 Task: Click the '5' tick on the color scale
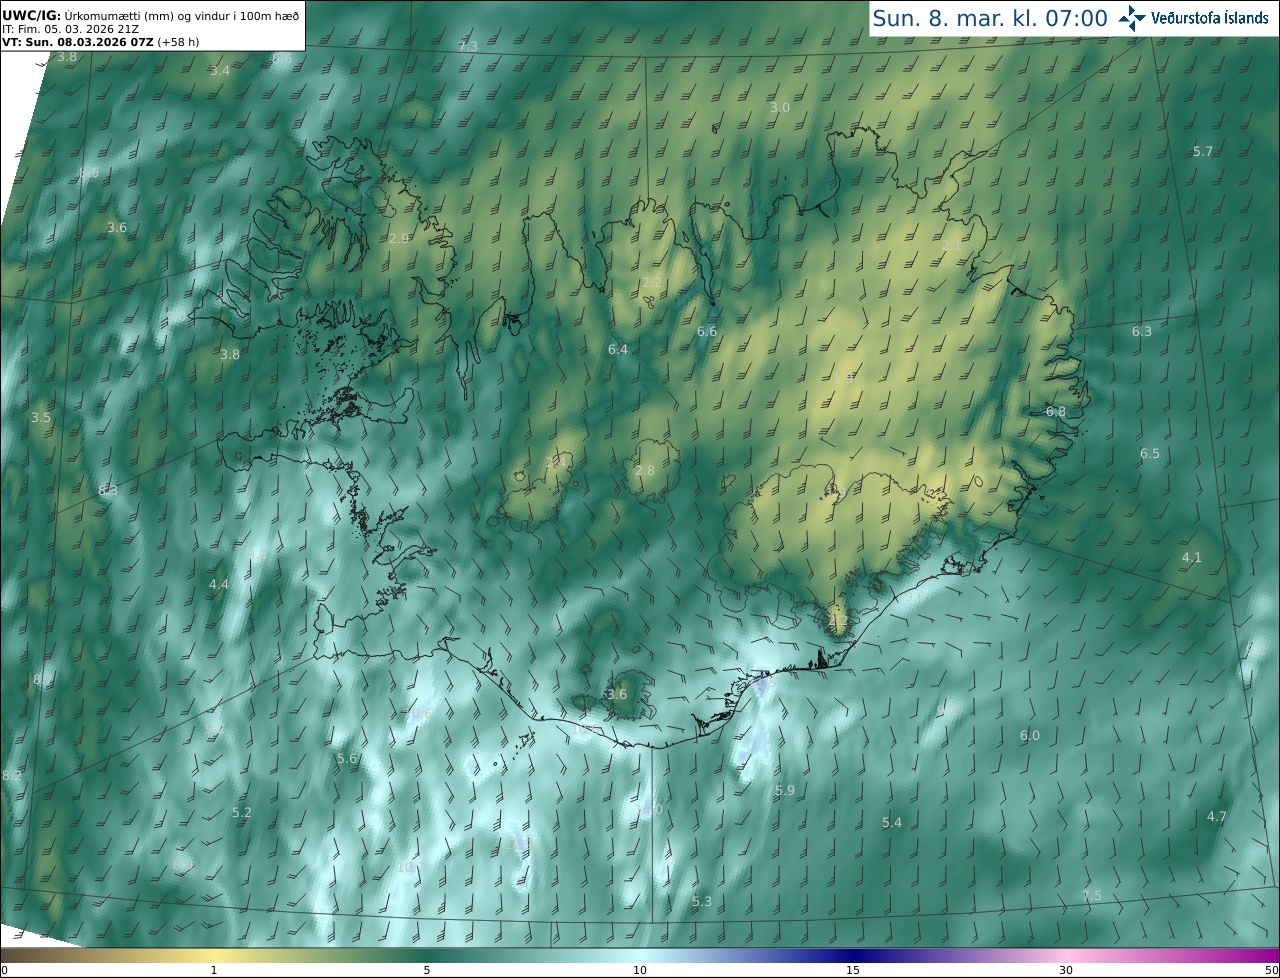[427, 970]
